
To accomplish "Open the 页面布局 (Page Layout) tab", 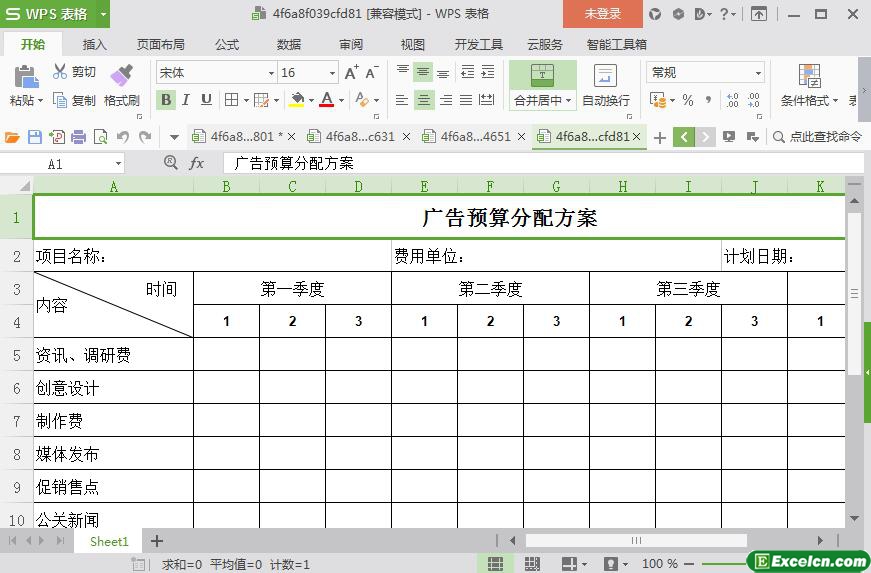I will tap(161, 44).
